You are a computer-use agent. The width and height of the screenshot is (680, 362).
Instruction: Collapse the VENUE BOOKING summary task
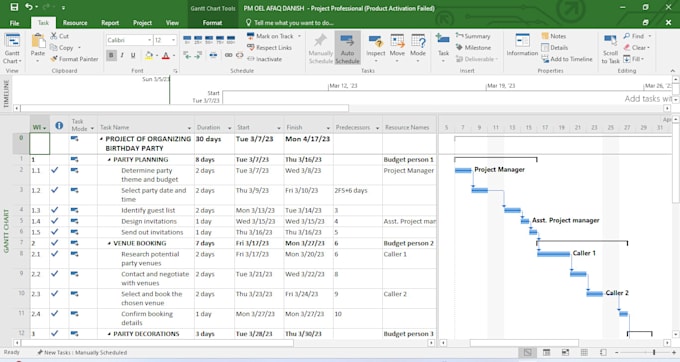point(109,244)
